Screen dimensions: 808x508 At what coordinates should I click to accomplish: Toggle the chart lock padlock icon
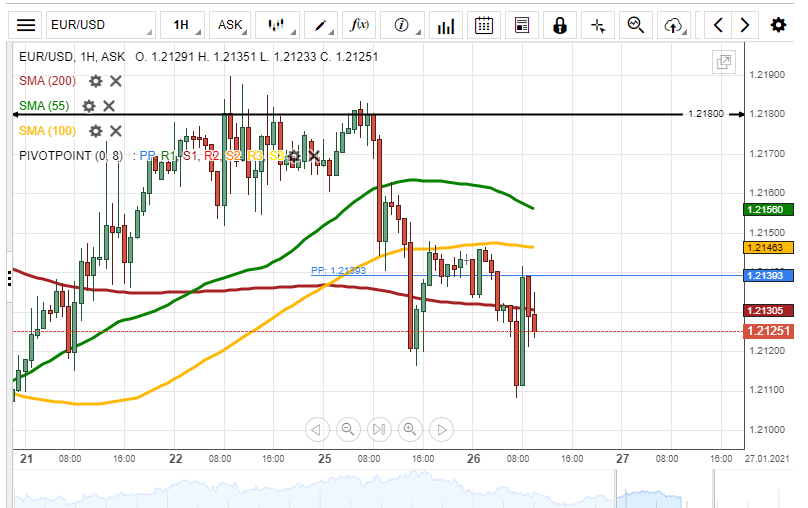[560, 25]
